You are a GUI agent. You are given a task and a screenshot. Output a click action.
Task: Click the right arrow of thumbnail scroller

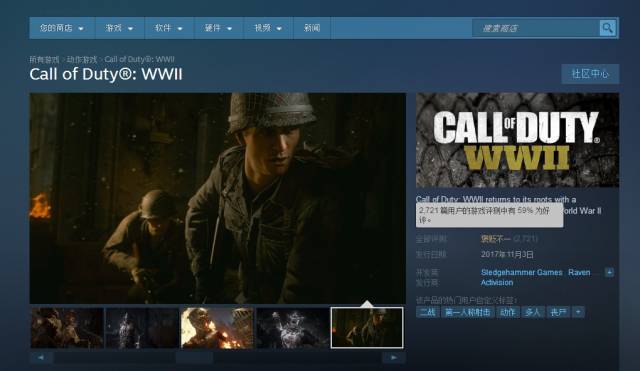tap(393, 358)
